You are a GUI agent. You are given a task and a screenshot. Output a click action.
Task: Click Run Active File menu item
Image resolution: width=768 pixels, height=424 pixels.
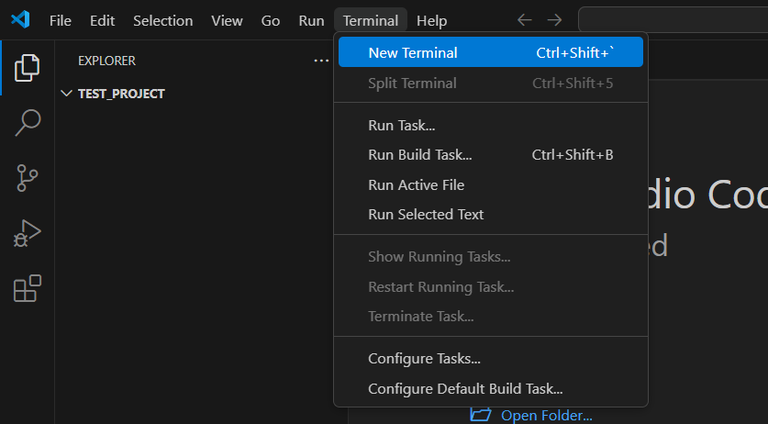tap(416, 185)
